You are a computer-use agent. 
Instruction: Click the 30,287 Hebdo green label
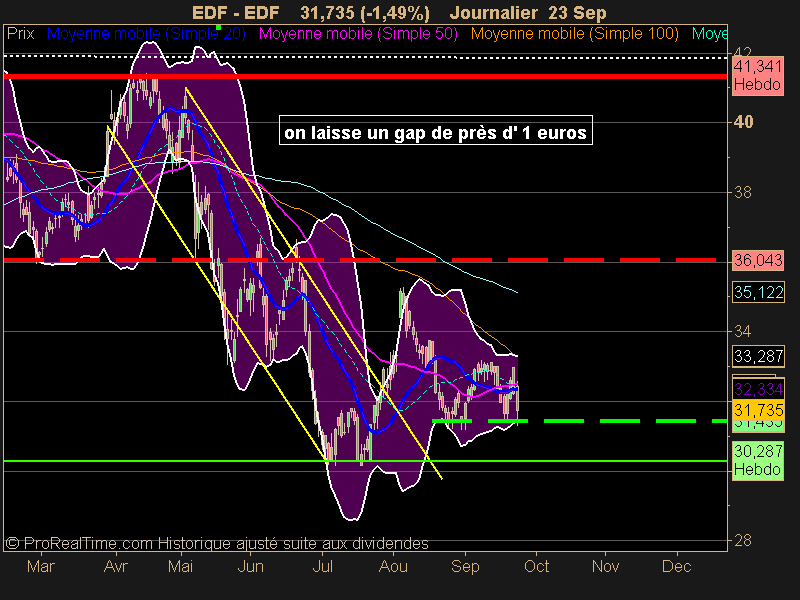point(758,460)
